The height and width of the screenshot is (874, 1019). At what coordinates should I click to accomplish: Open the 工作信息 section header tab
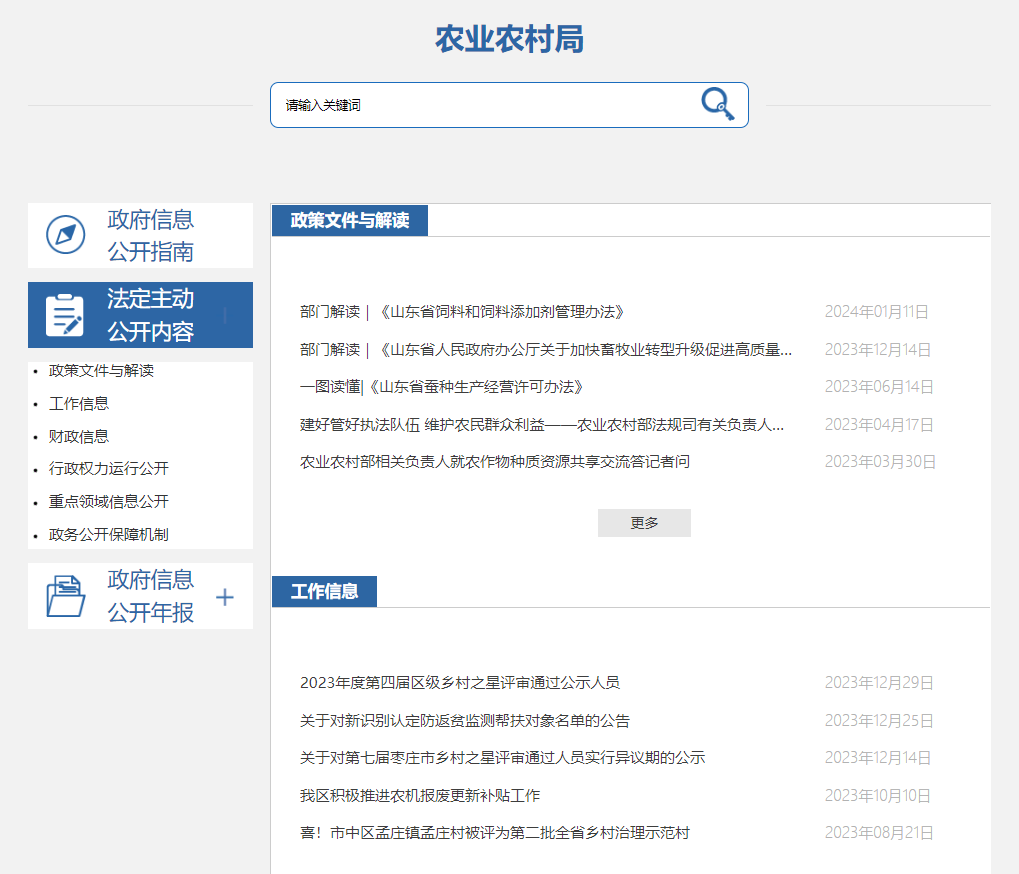point(324,591)
